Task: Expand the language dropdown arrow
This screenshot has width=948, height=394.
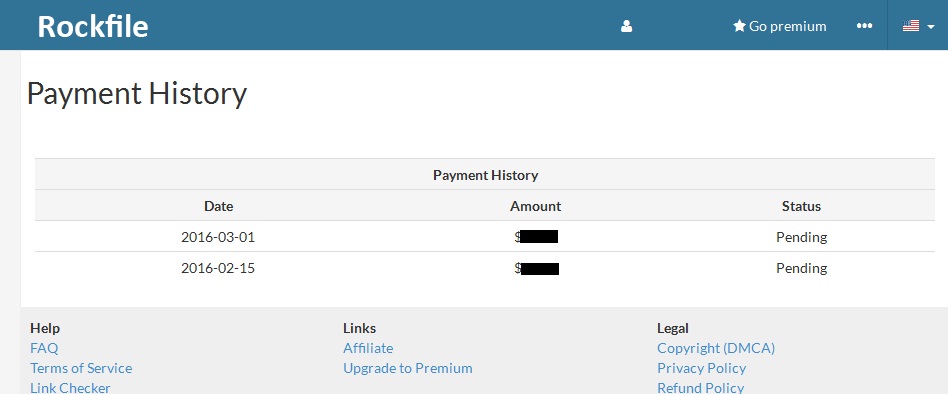Action: (930, 27)
